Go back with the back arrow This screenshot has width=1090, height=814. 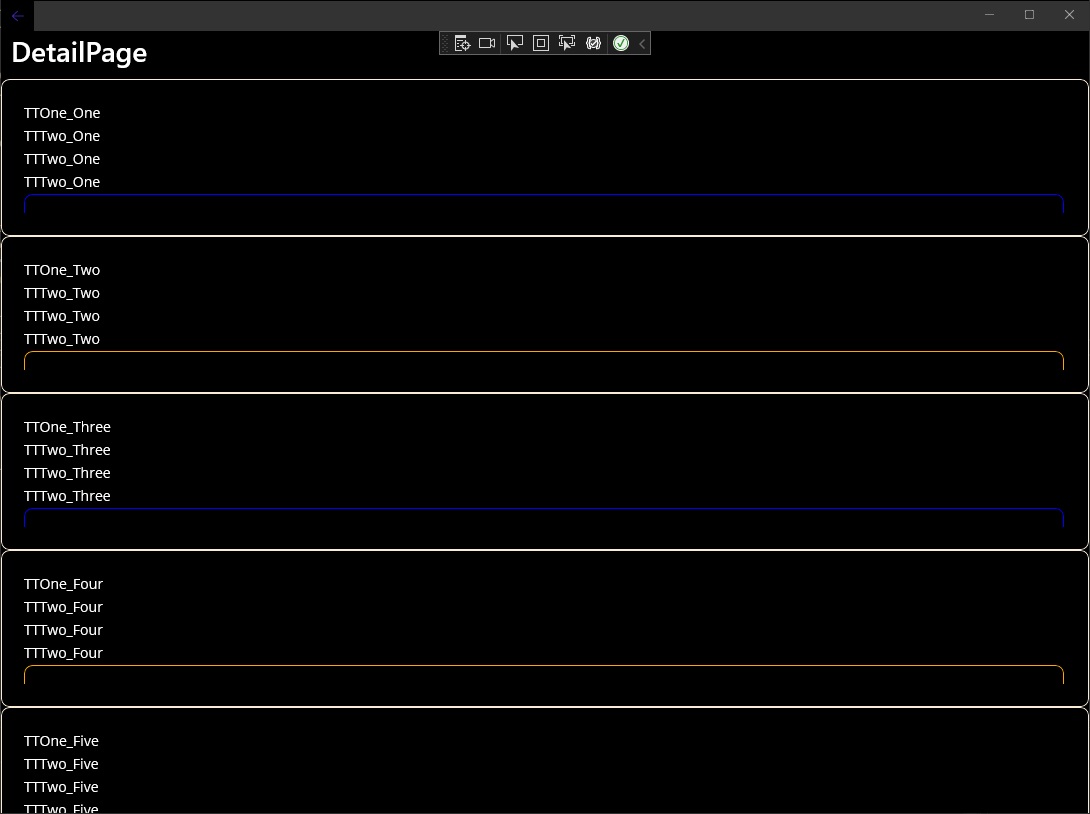point(17,15)
